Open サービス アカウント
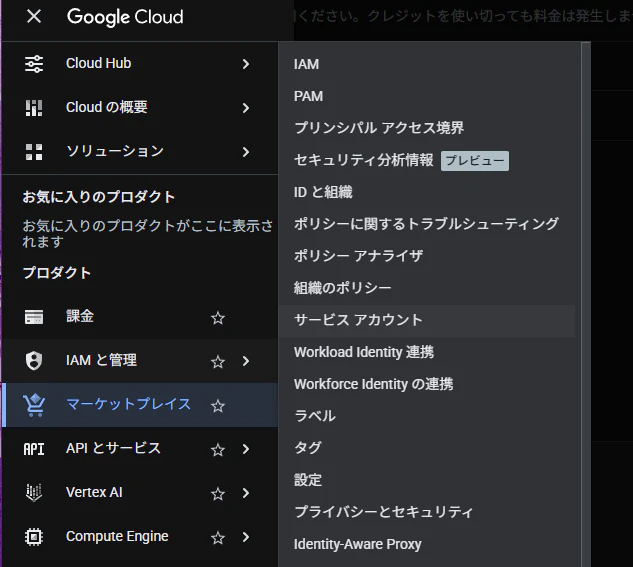This screenshot has width=633, height=567. click(x=427, y=320)
